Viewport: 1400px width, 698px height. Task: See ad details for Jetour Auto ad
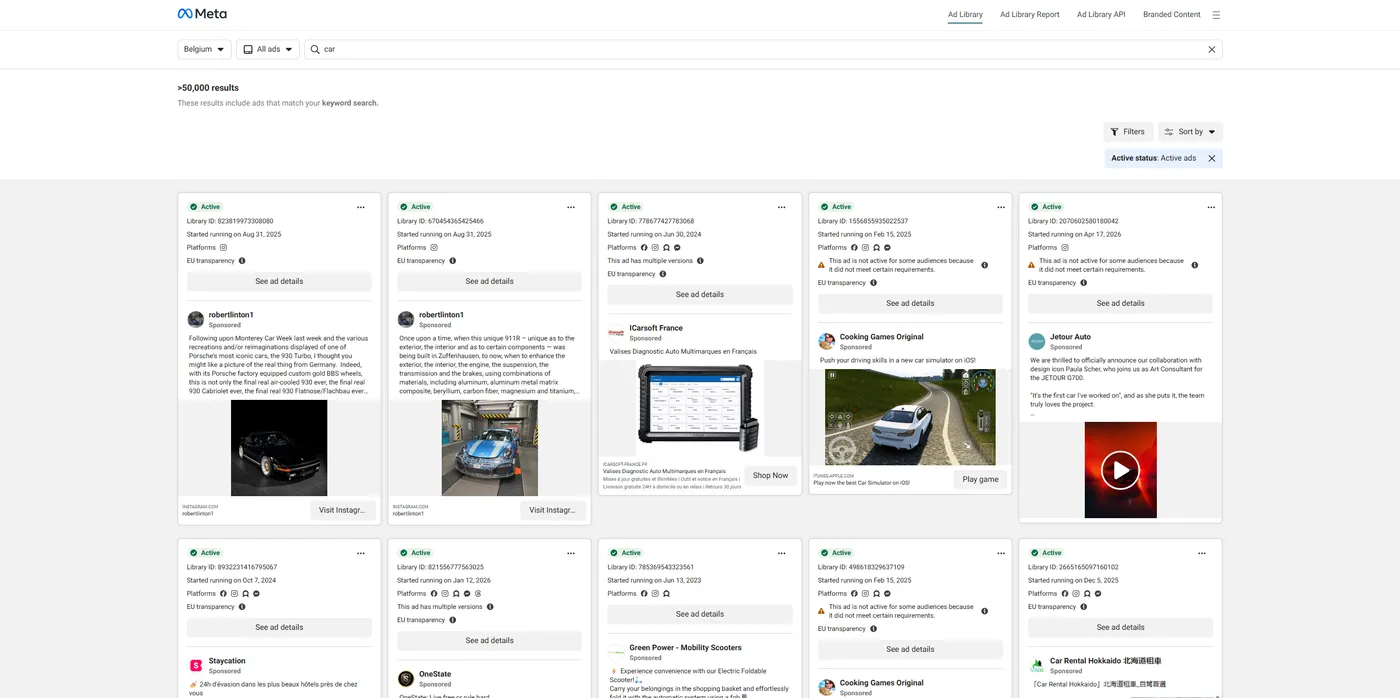1120,303
